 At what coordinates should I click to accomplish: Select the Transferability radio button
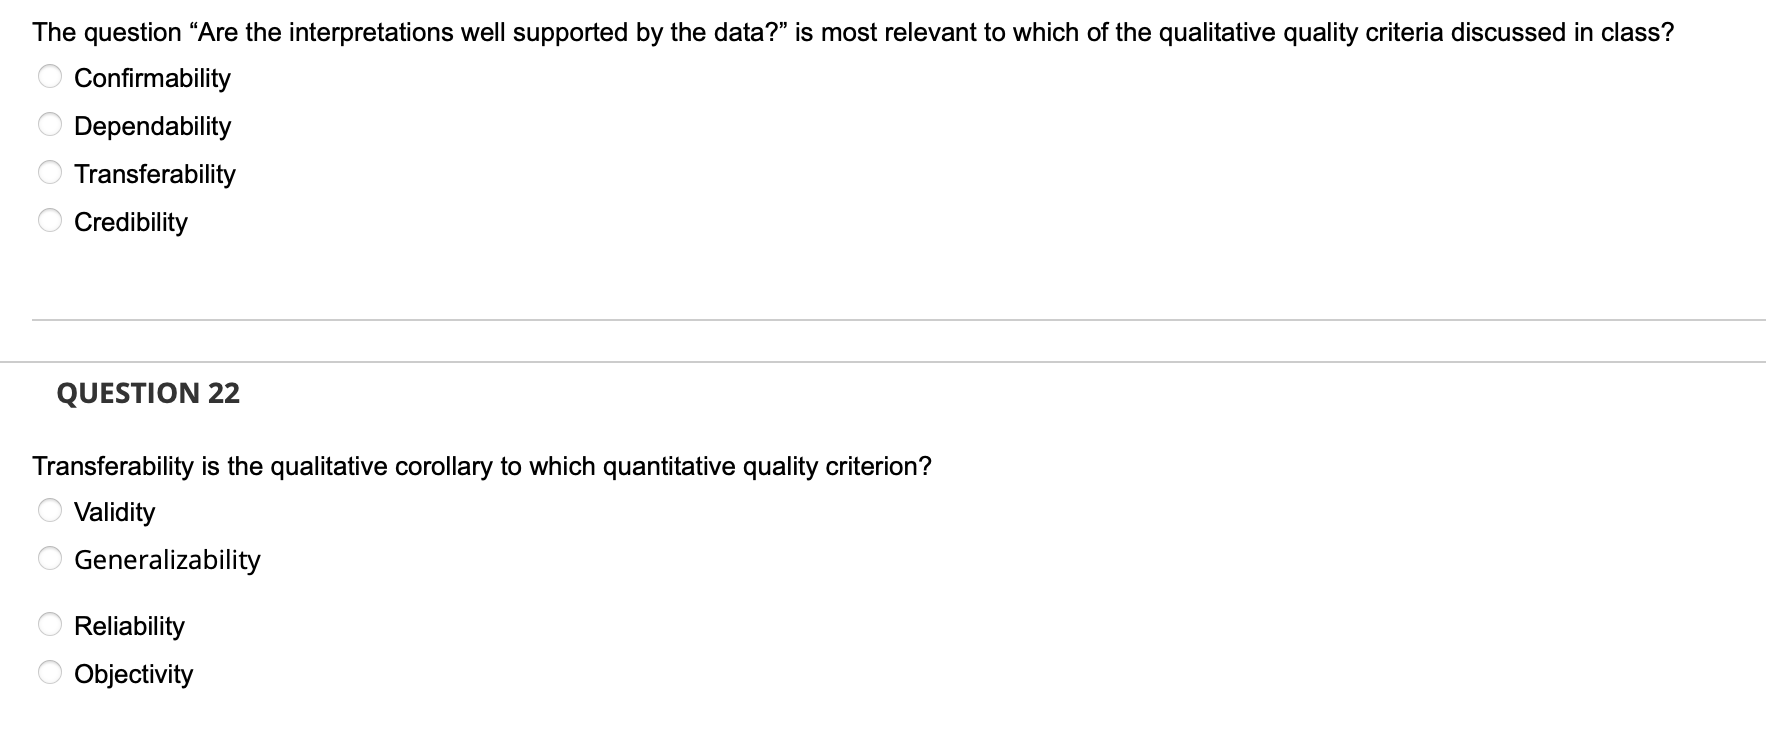tap(49, 171)
